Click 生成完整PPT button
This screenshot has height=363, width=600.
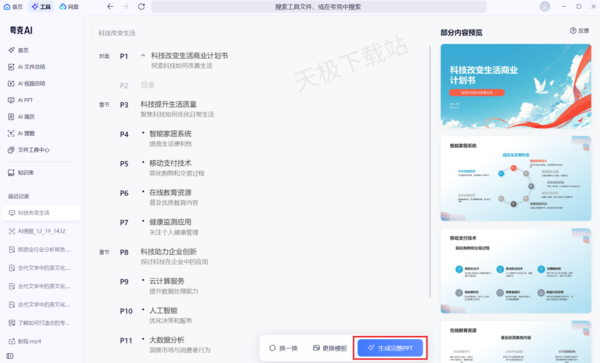[390, 348]
